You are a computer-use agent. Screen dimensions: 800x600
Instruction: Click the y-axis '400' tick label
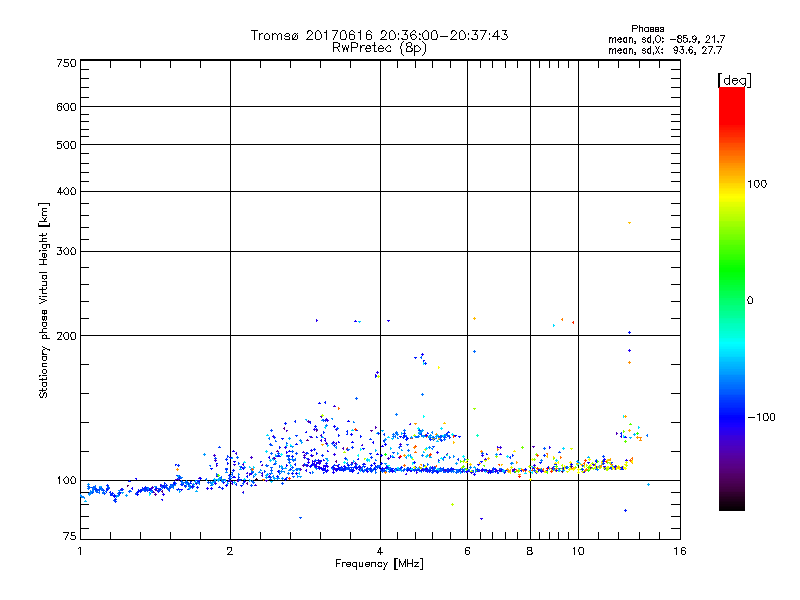[66, 191]
